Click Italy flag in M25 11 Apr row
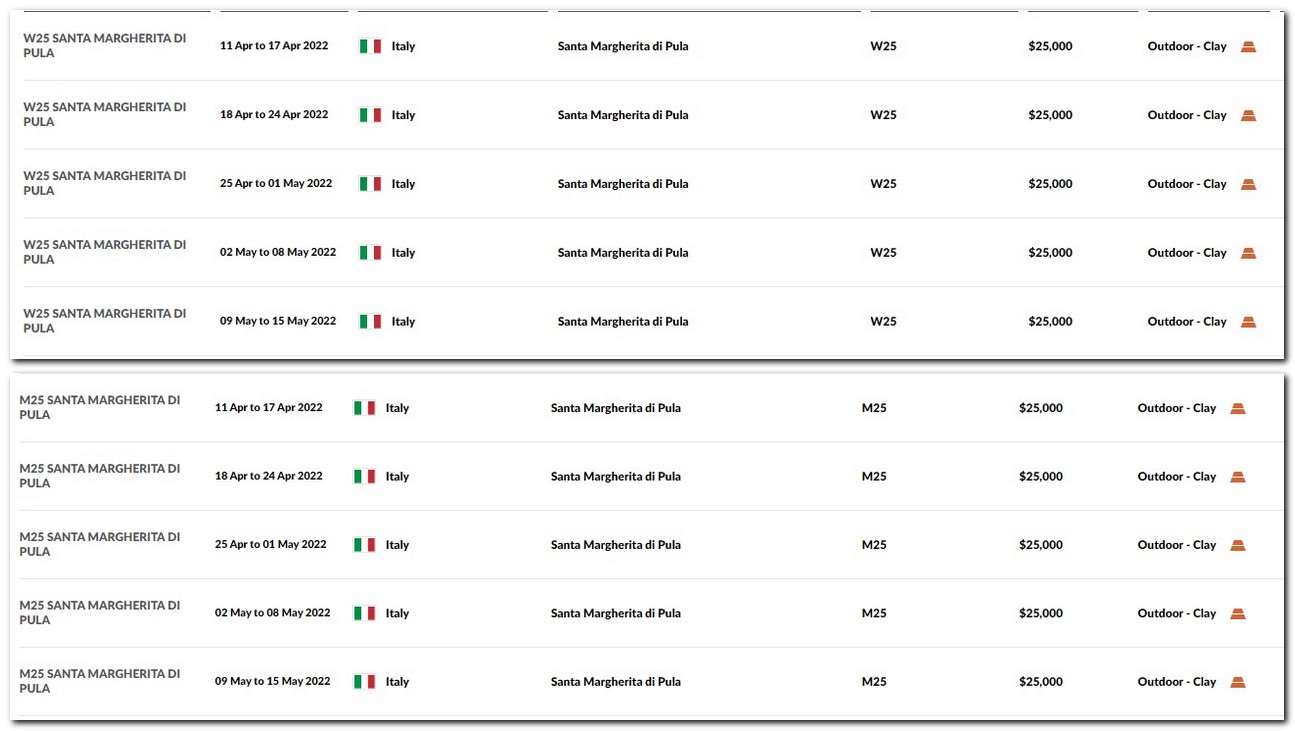This screenshot has width=1295, height=731. click(x=364, y=408)
